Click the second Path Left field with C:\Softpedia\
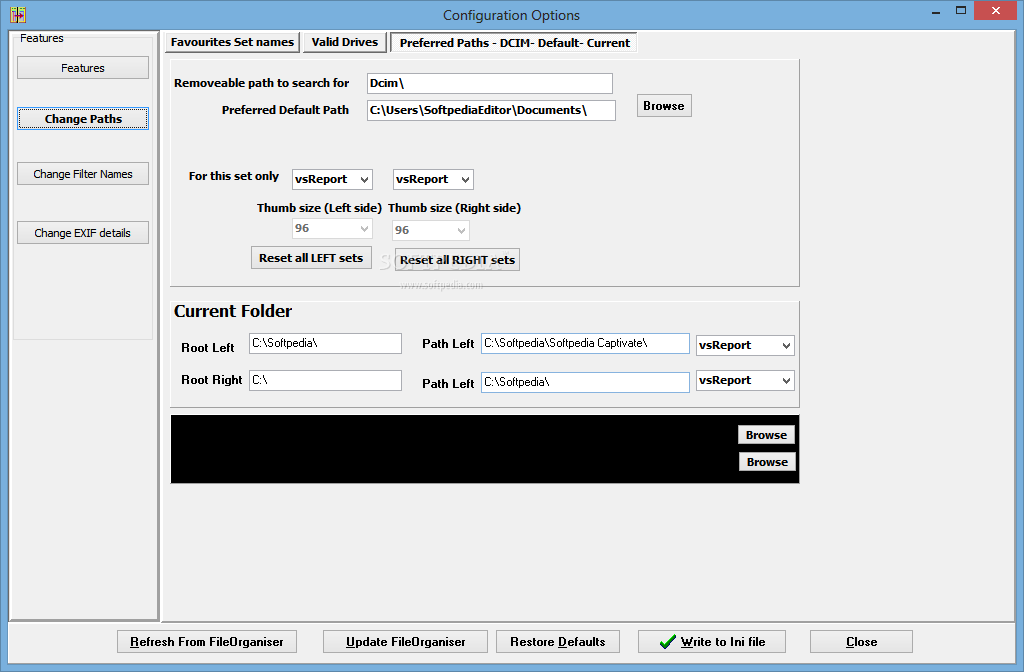This screenshot has width=1024, height=672. (x=585, y=383)
